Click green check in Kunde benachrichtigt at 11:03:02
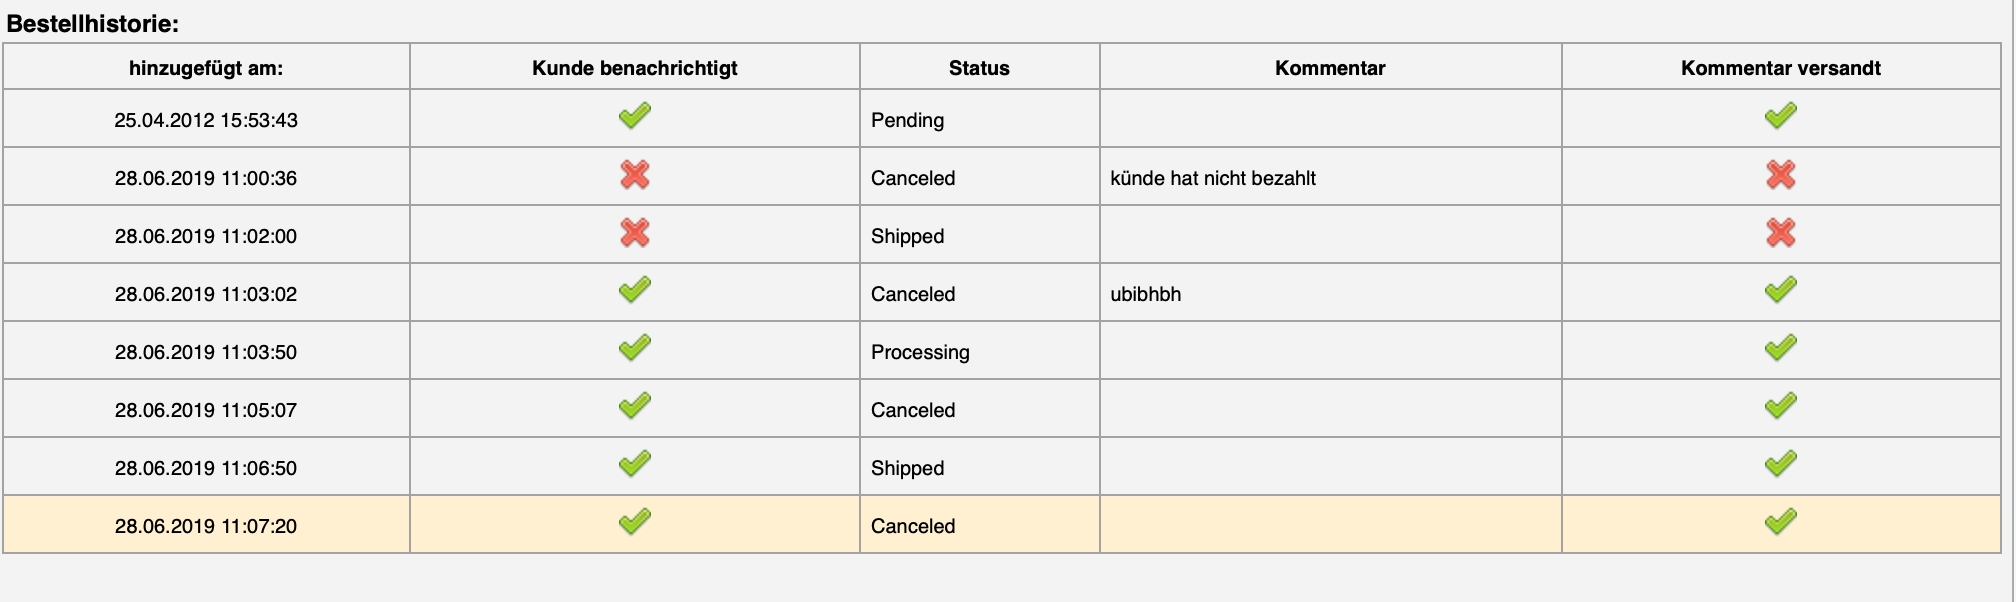 tap(634, 290)
